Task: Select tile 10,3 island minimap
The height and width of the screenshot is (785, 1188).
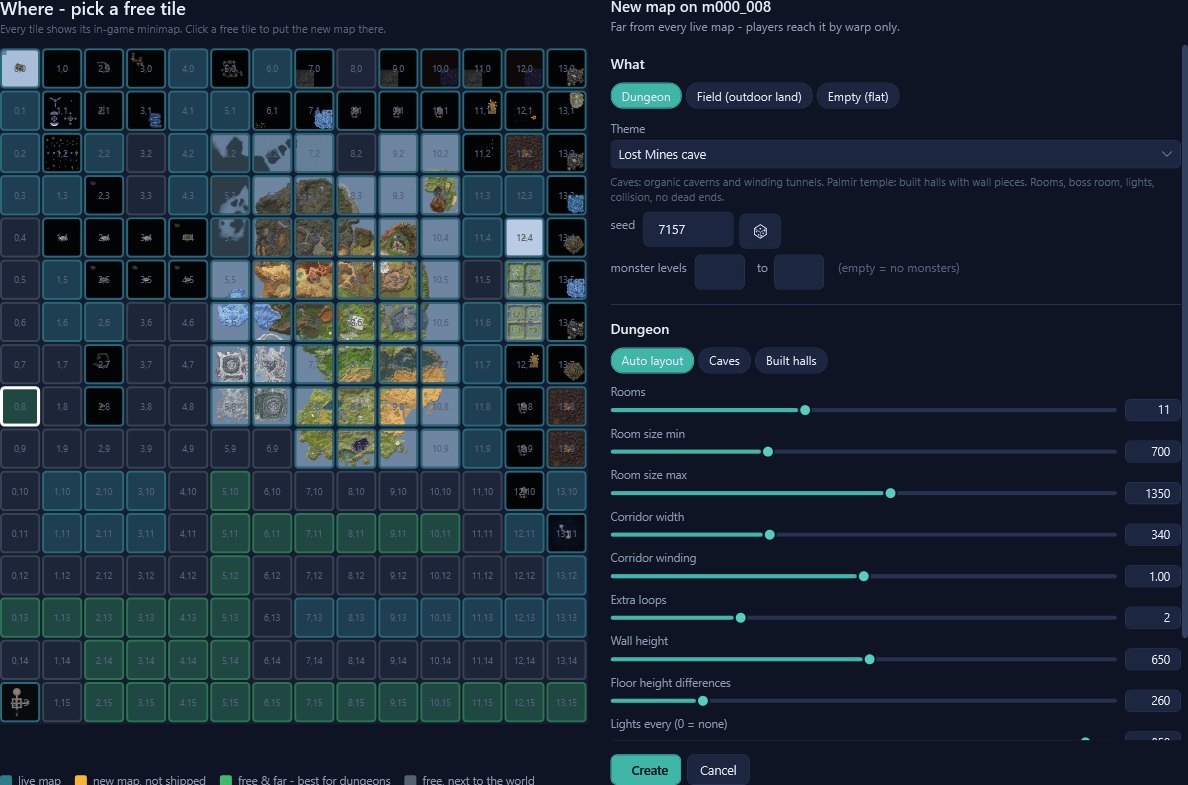Action: (x=440, y=195)
